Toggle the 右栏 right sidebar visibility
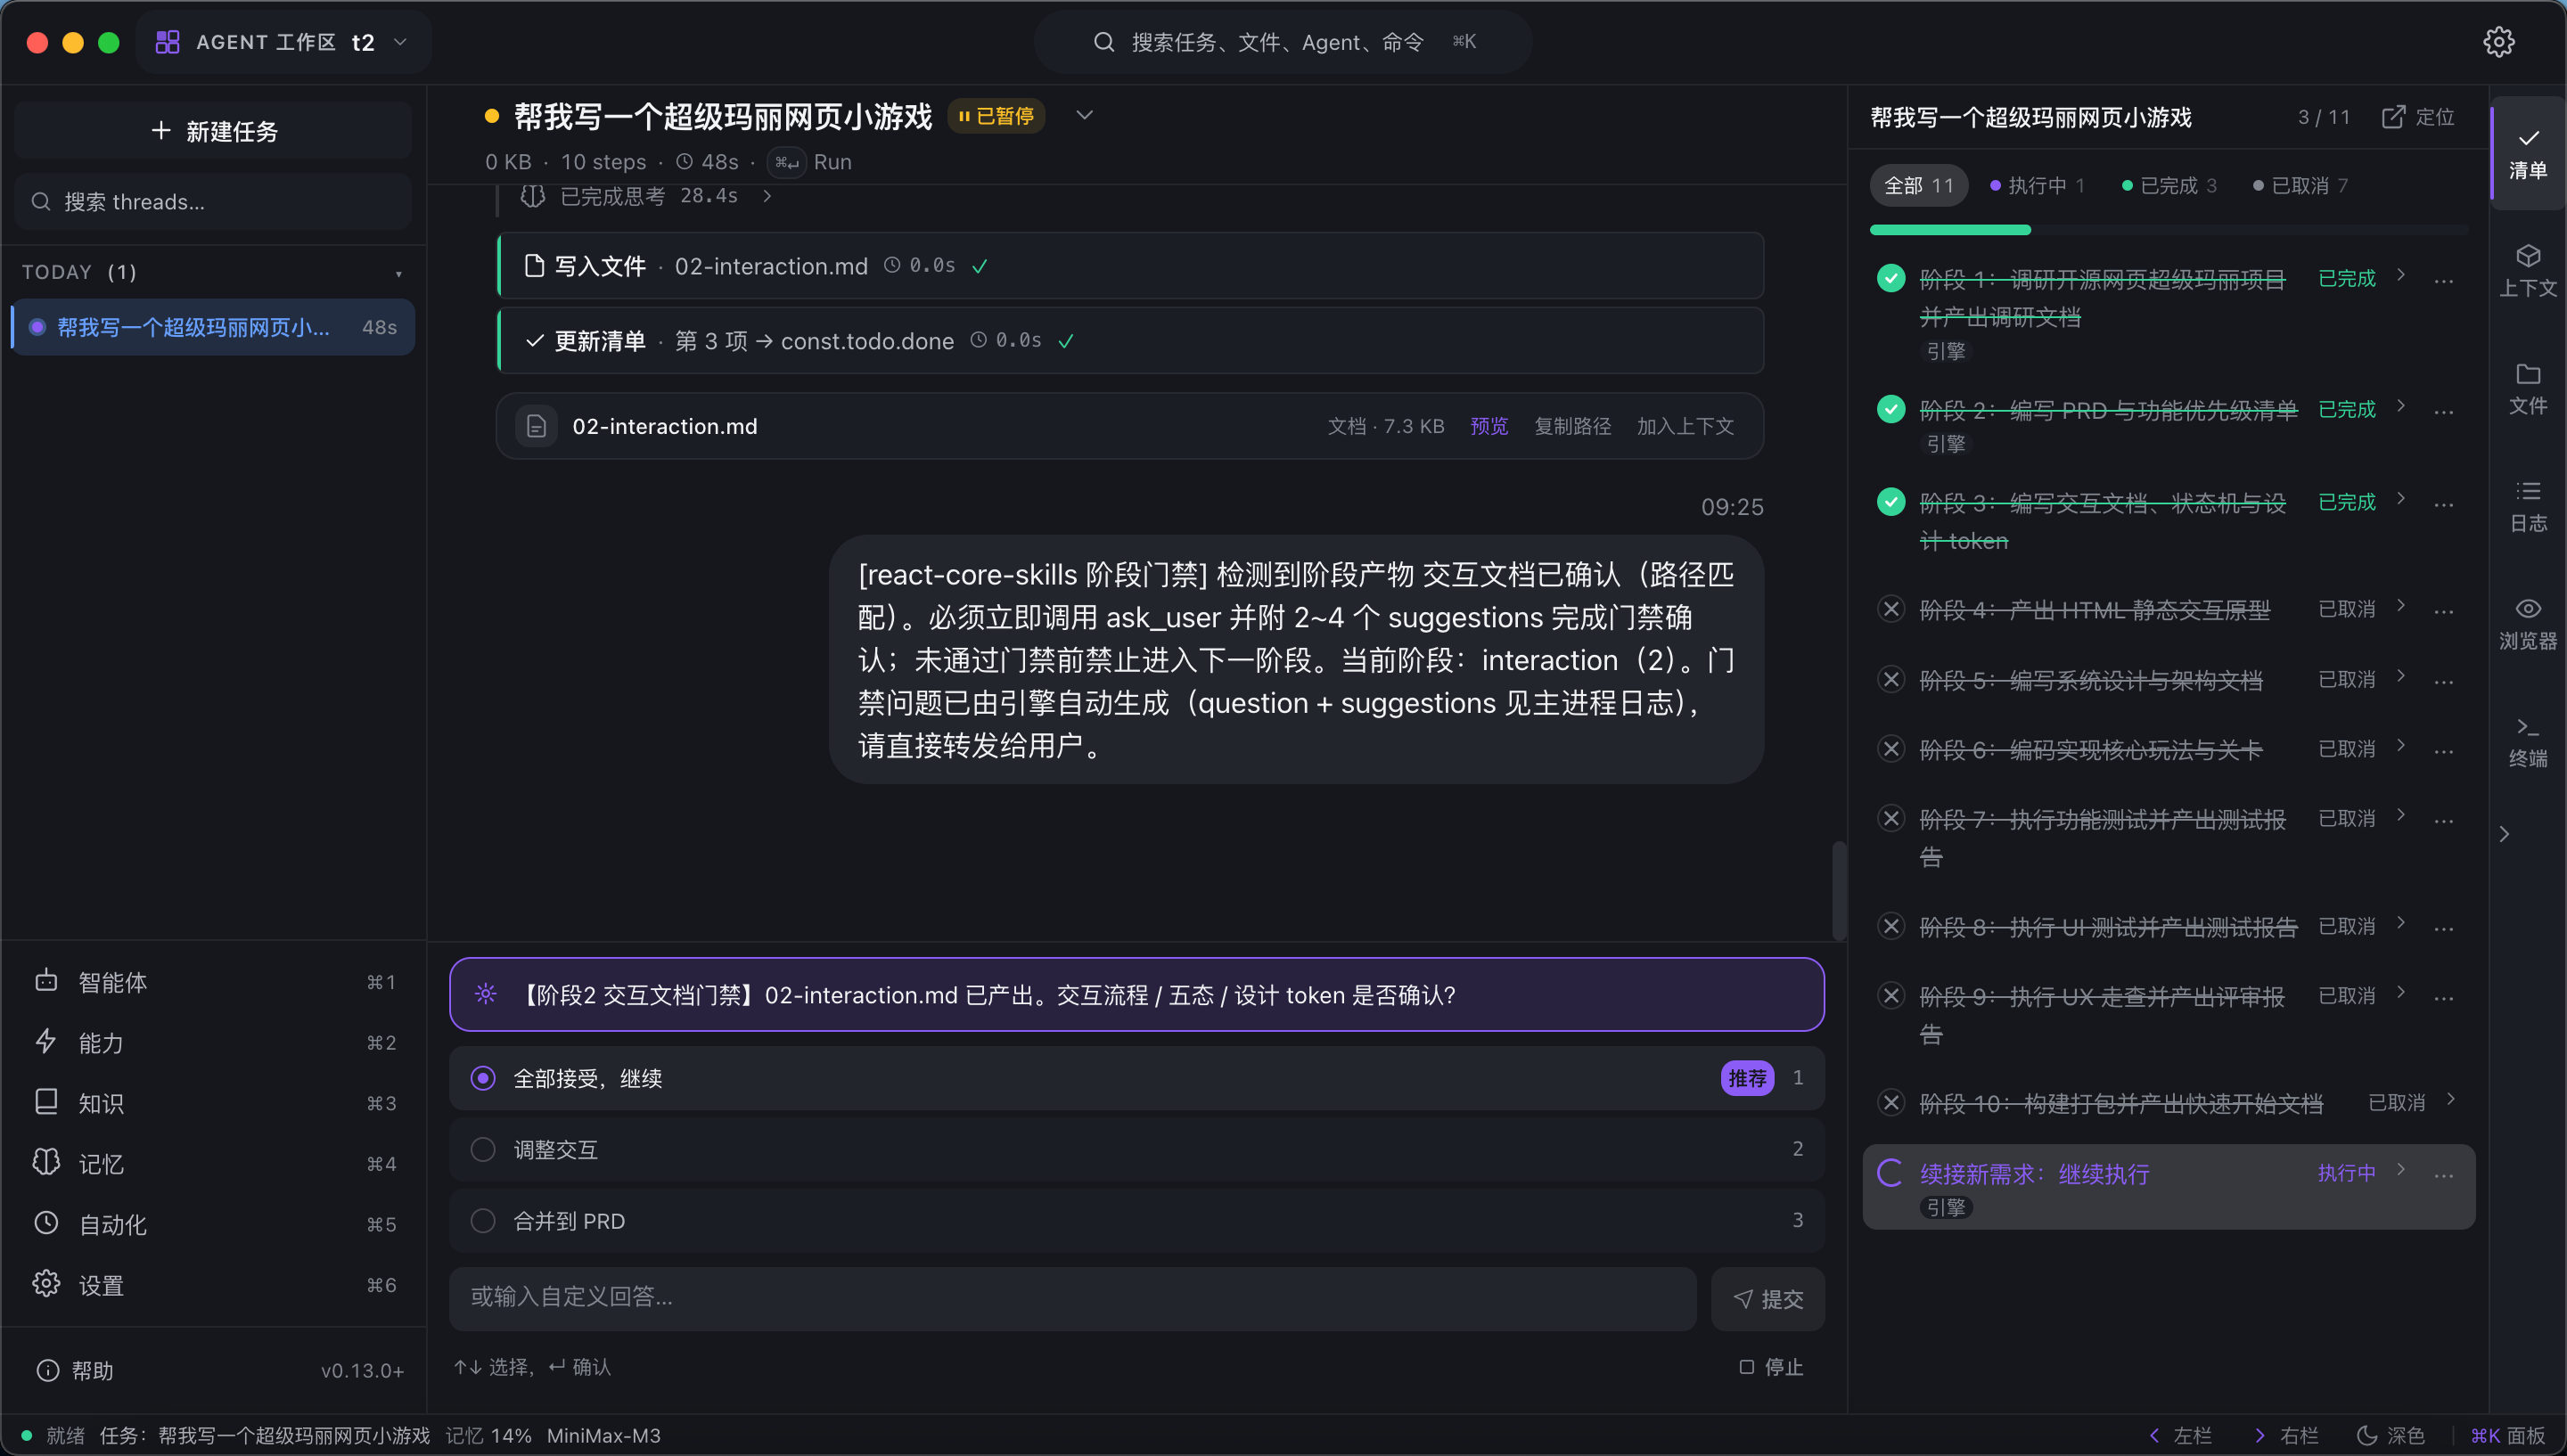Screen dimensions: 2567x1456 pyautogui.click(x=2286, y=1435)
